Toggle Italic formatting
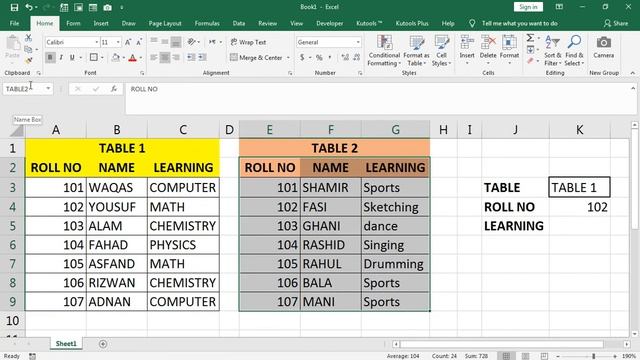The image size is (640, 360). coord(61,58)
